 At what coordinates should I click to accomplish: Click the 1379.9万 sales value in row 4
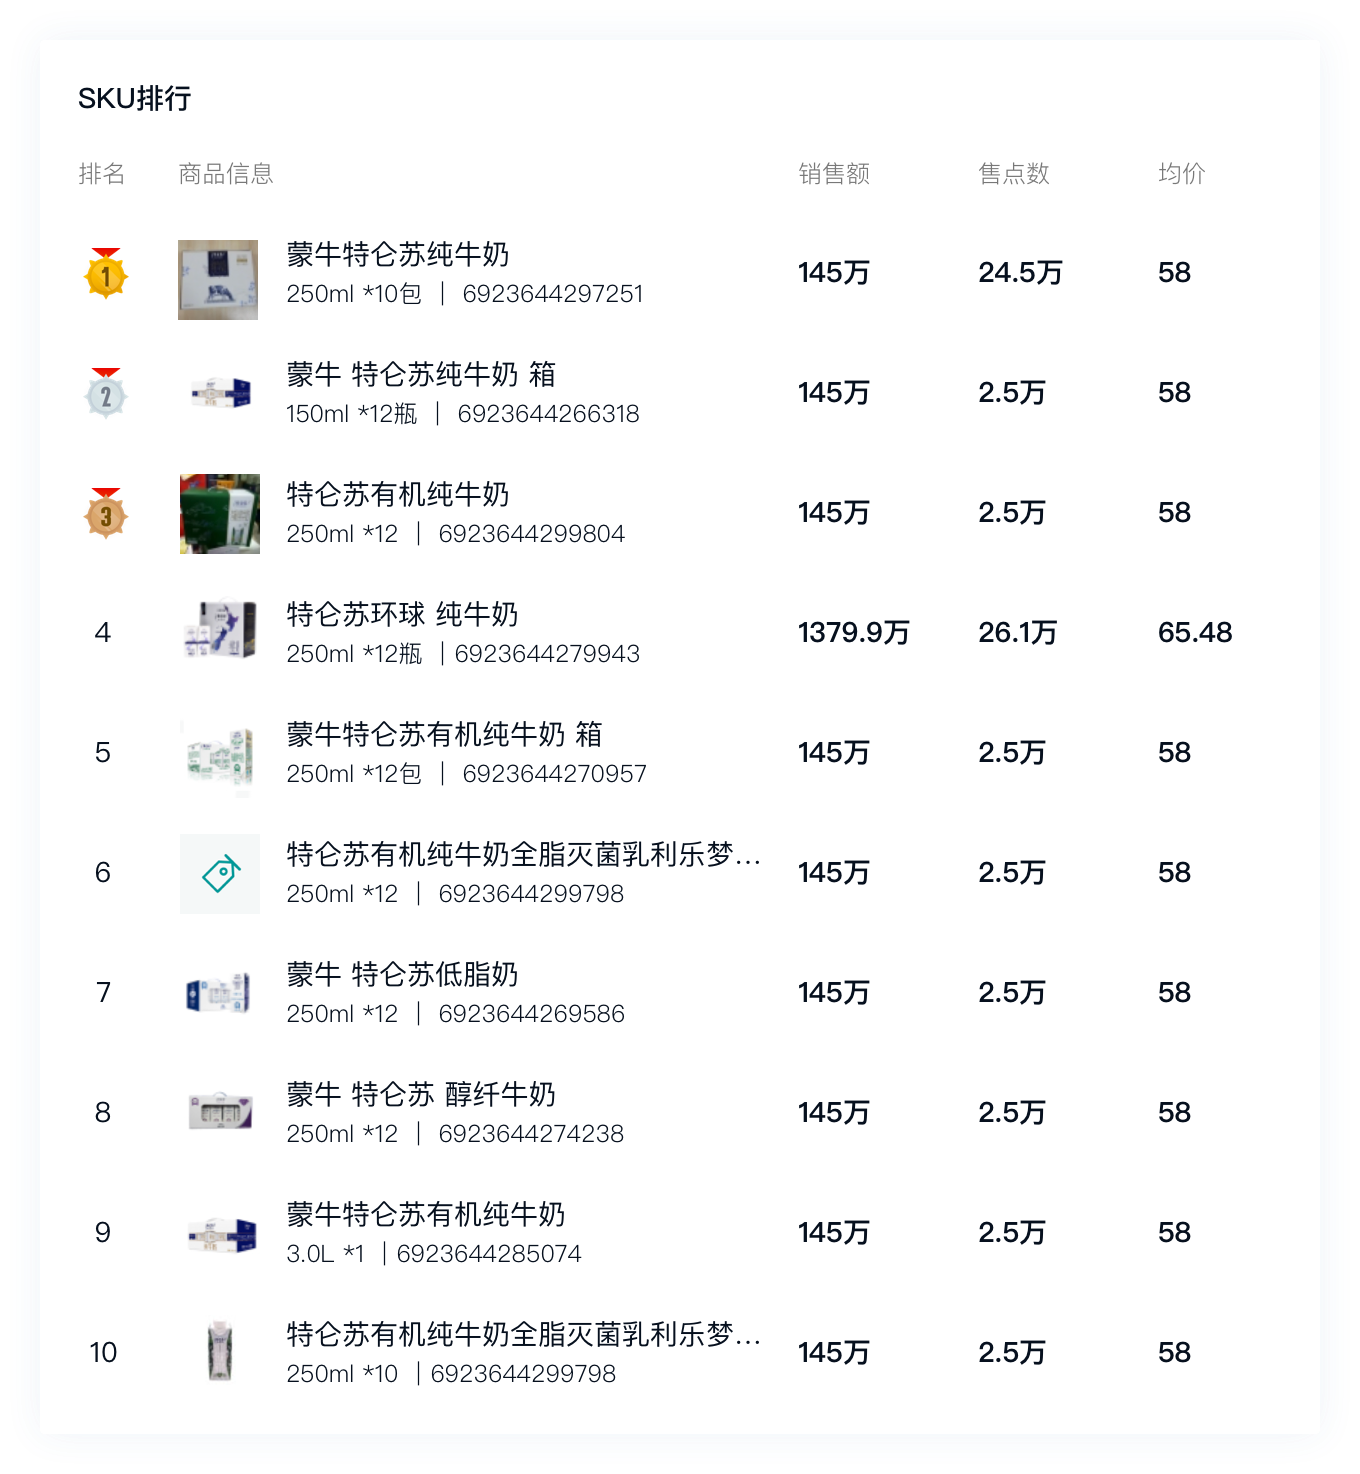(x=854, y=633)
